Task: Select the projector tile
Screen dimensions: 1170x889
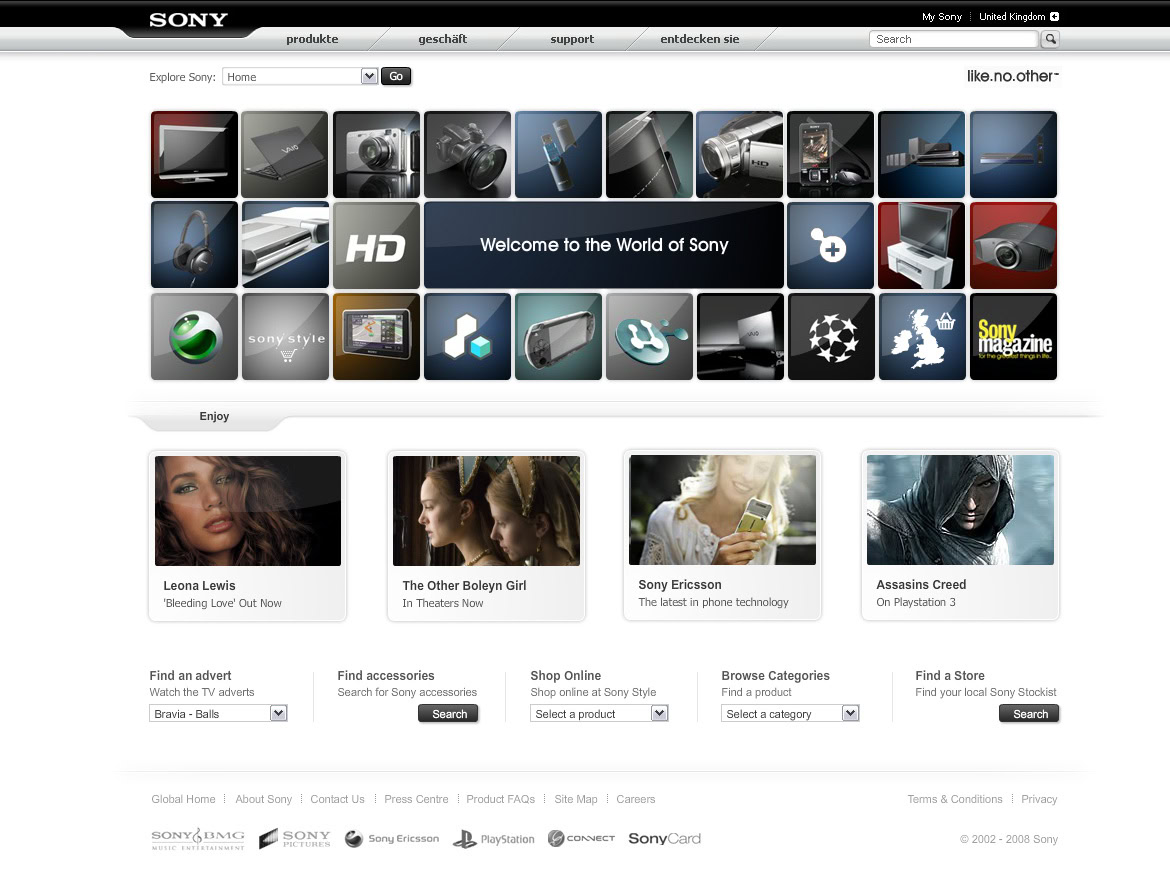Action: click(x=1013, y=245)
